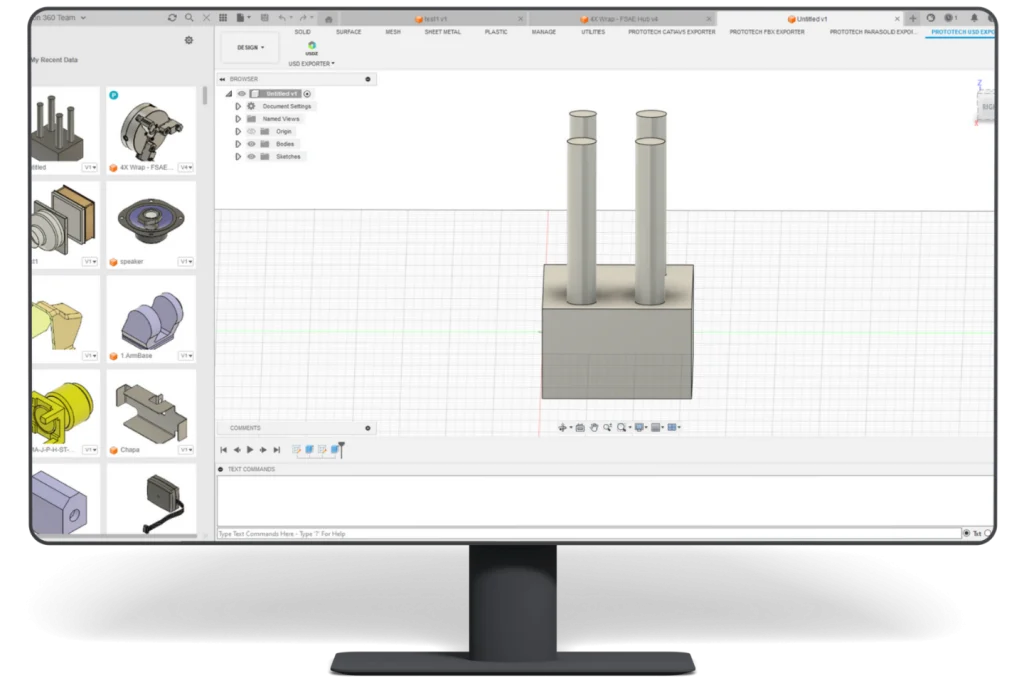Expand Document Settings in the browser
The width and height of the screenshot is (1024, 683).
coord(238,106)
